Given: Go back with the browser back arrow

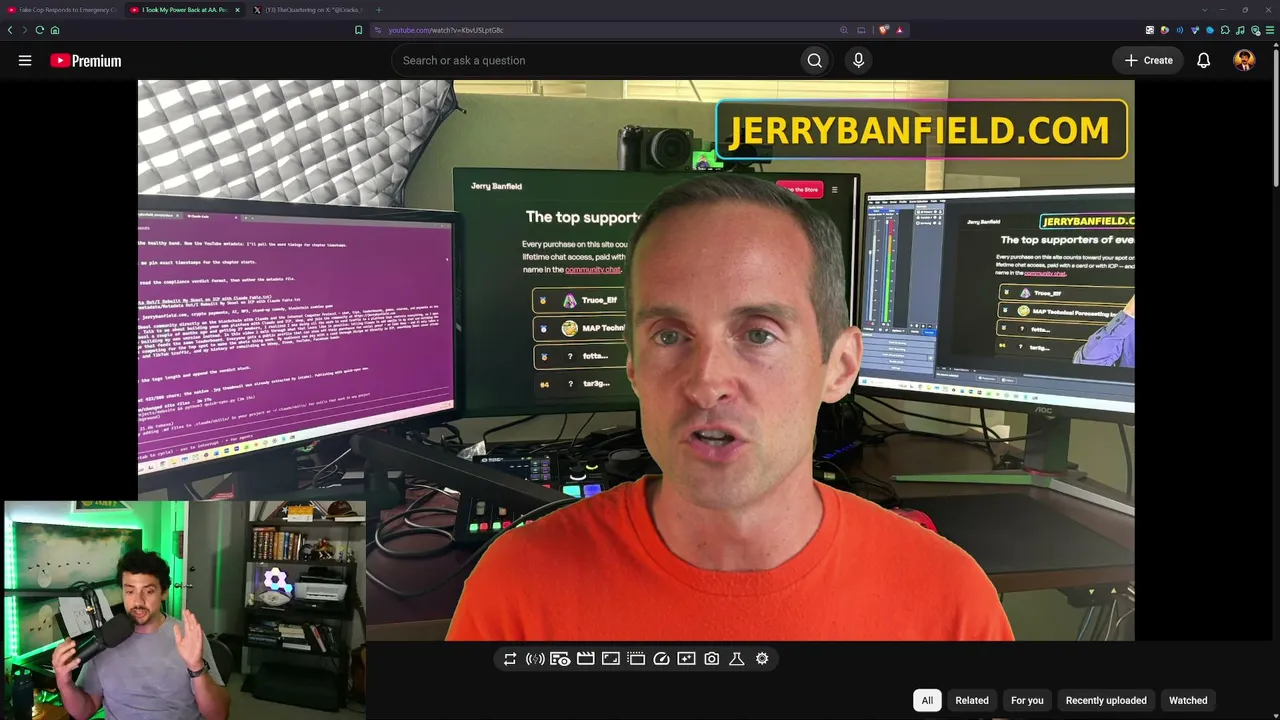Looking at the screenshot, I should pos(10,30).
